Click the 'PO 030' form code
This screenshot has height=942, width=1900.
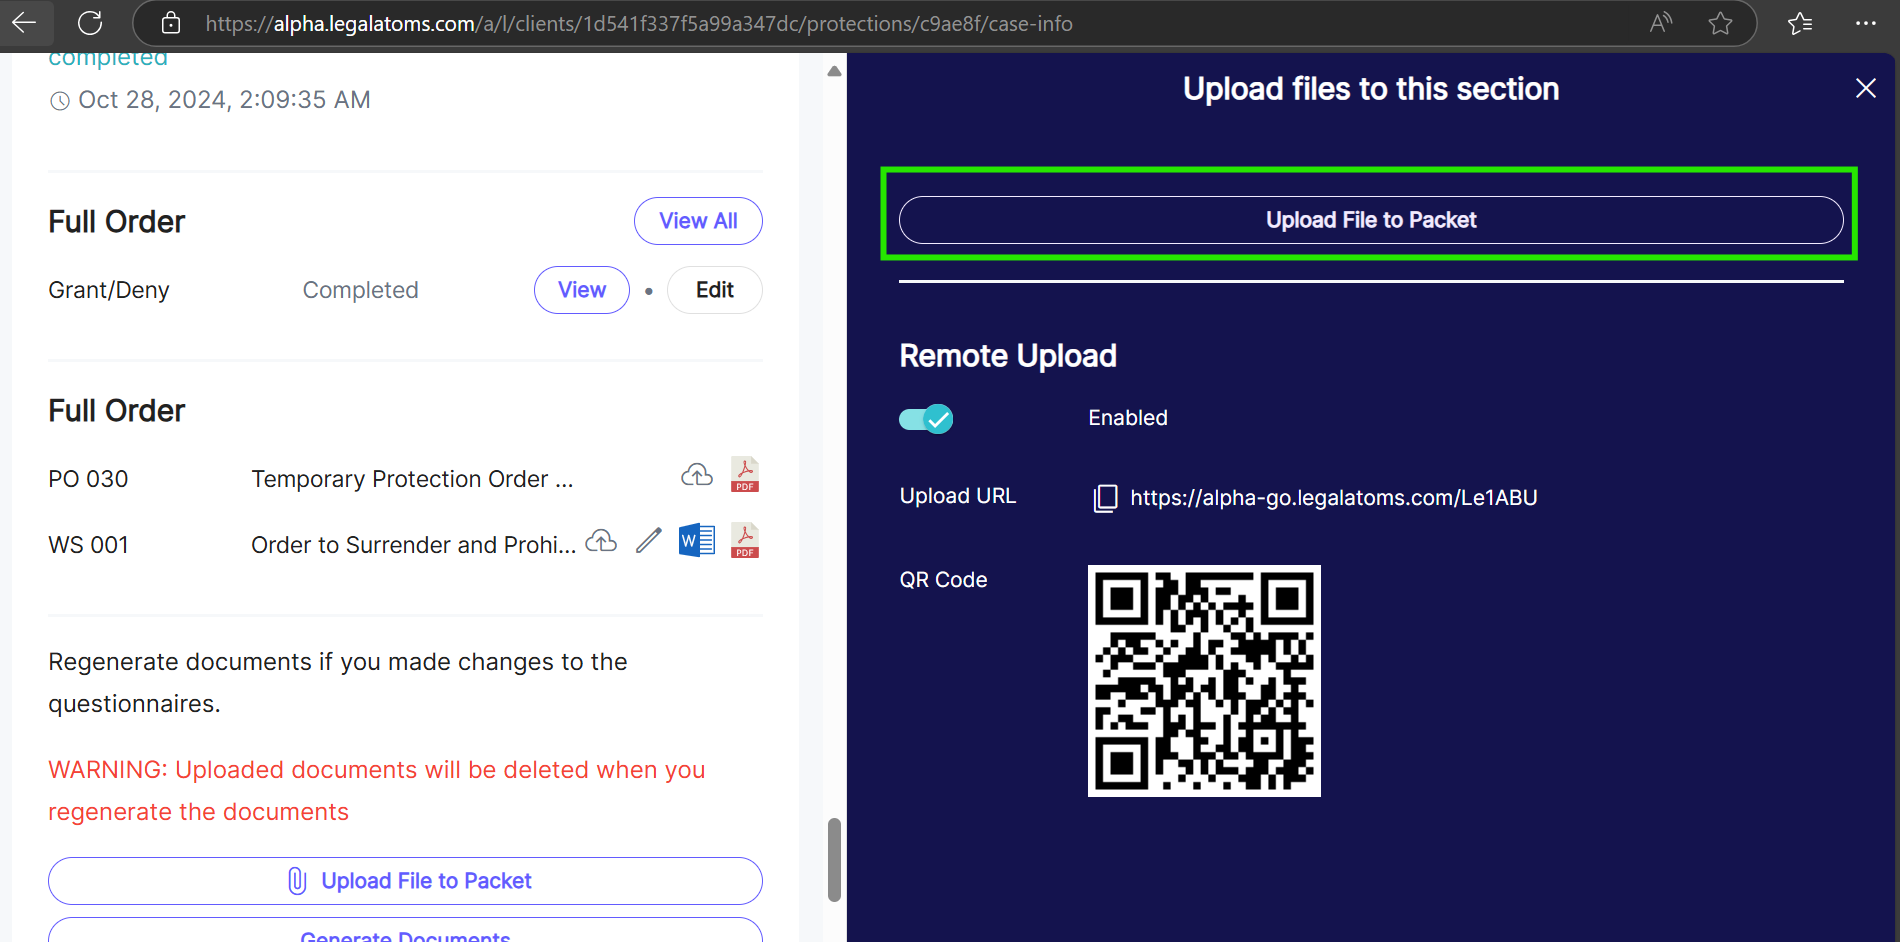[88, 479]
